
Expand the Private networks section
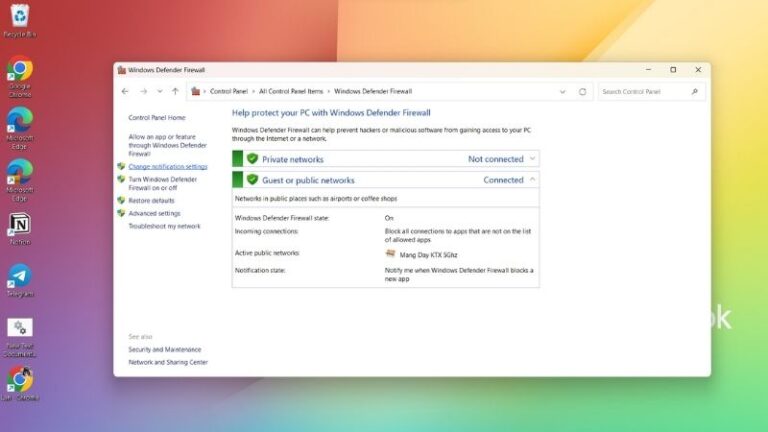[x=533, y=159]
